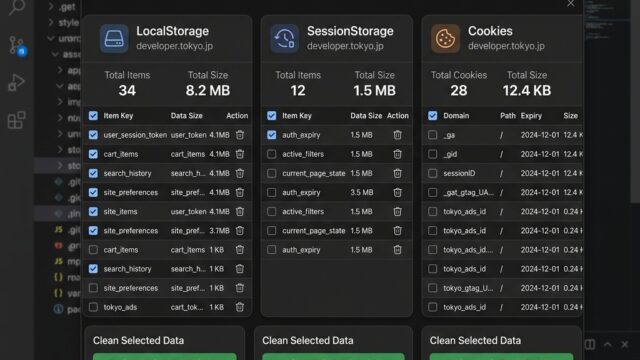
Task: Click the Cookies cookie icon
Action: pyautogui.click(x=445, y=38)
